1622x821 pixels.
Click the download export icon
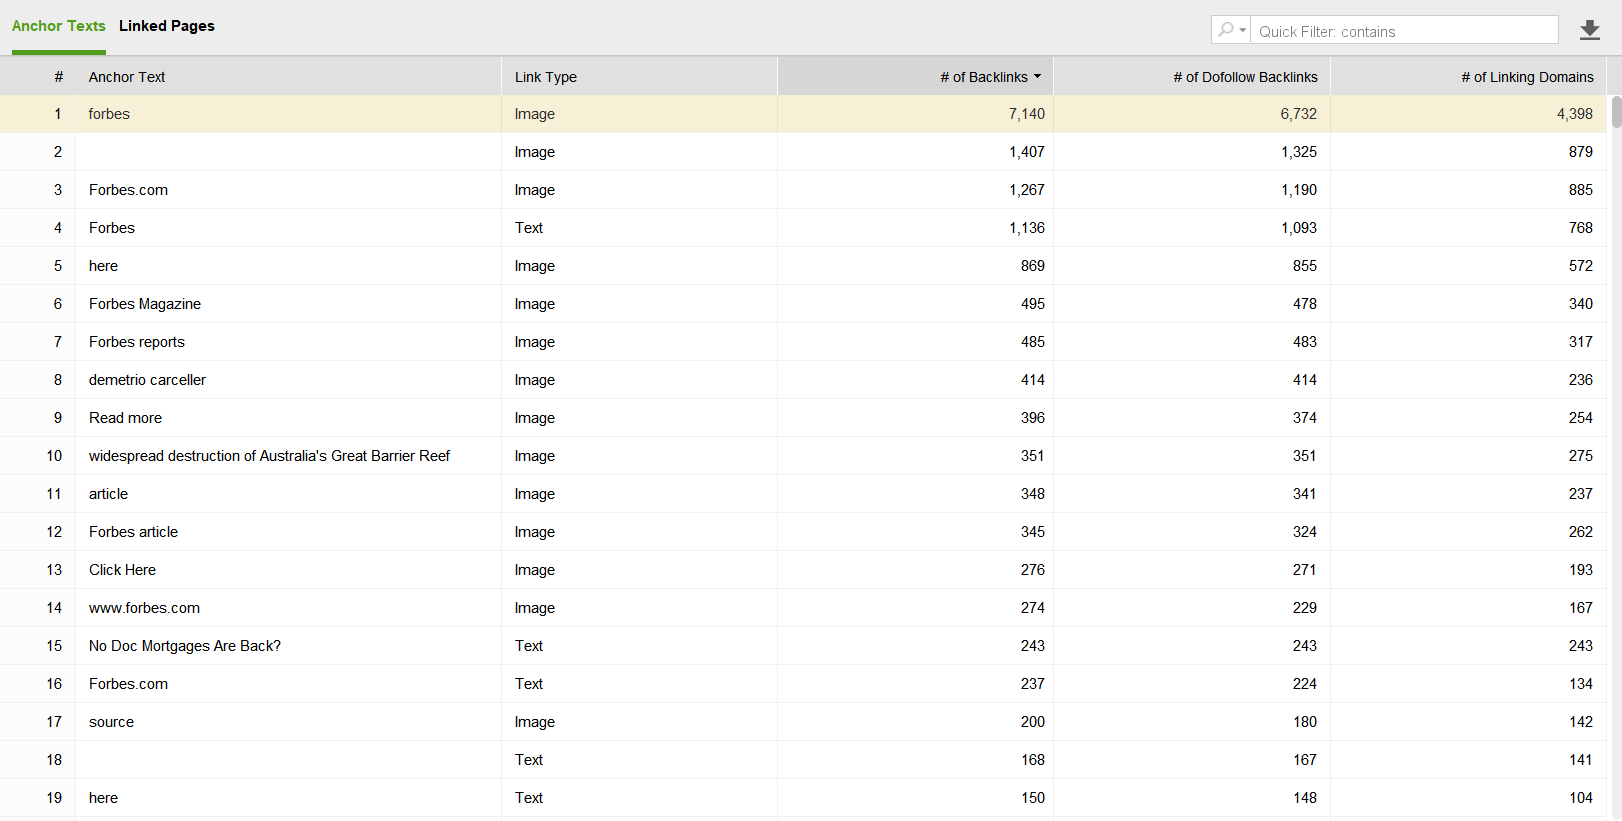click(1589, 30)
